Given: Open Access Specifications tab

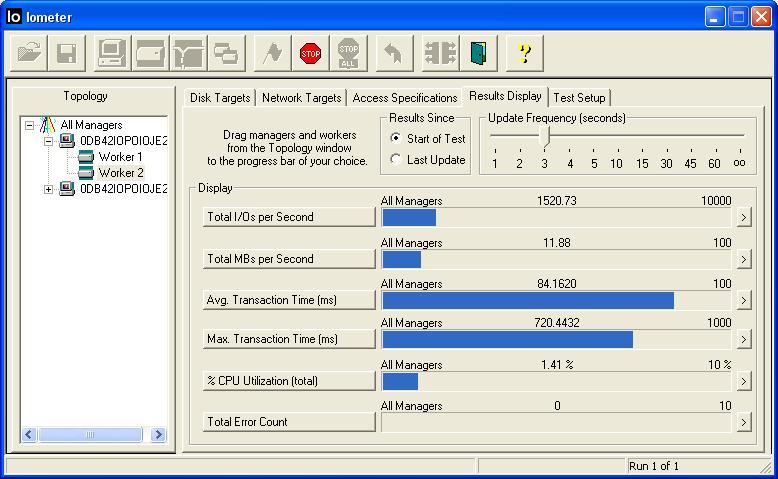Looking at the screenshot, I should coord(405,98).
